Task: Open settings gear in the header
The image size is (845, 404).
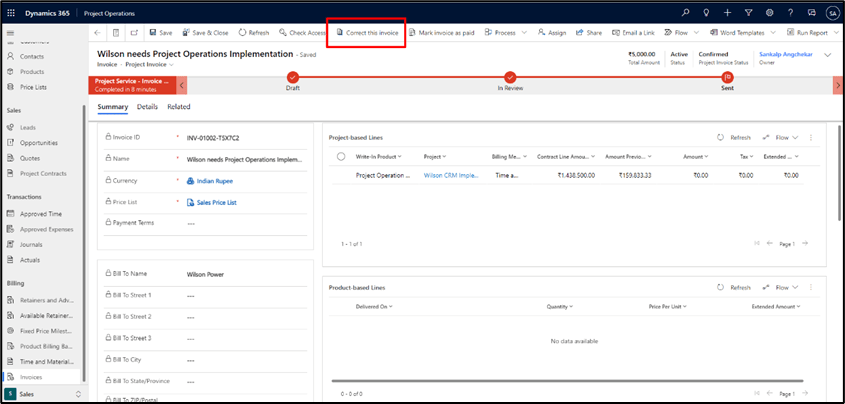Action: 769,12
